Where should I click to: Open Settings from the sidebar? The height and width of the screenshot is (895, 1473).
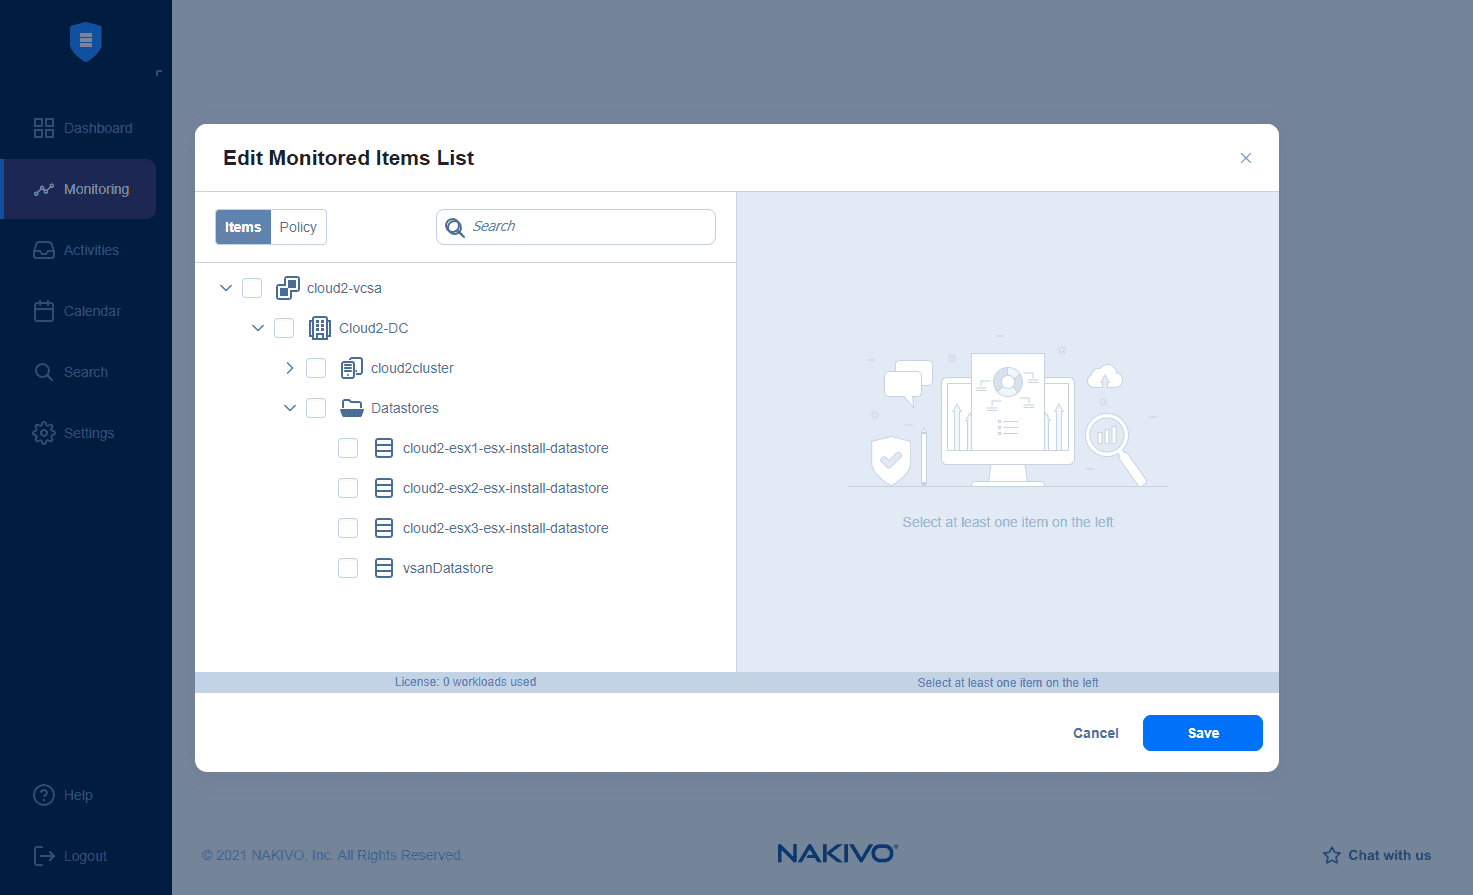point(80,433)
